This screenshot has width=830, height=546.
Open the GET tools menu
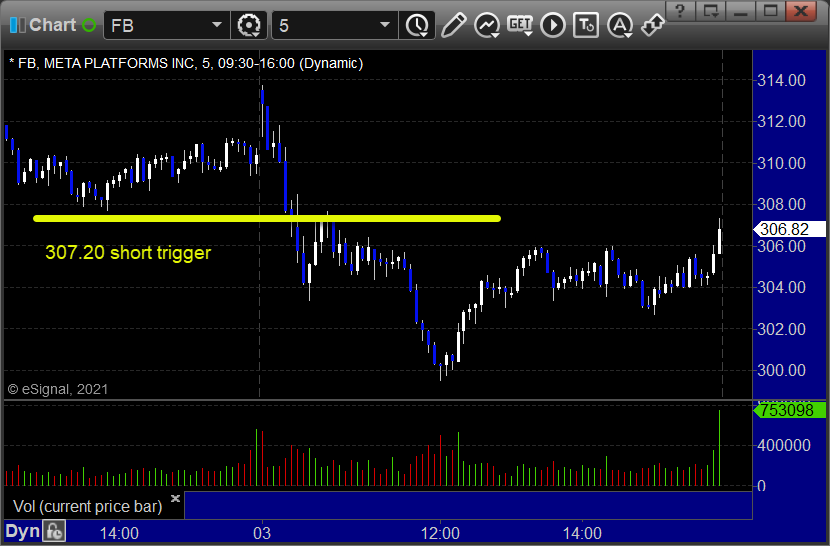point(520,25)
